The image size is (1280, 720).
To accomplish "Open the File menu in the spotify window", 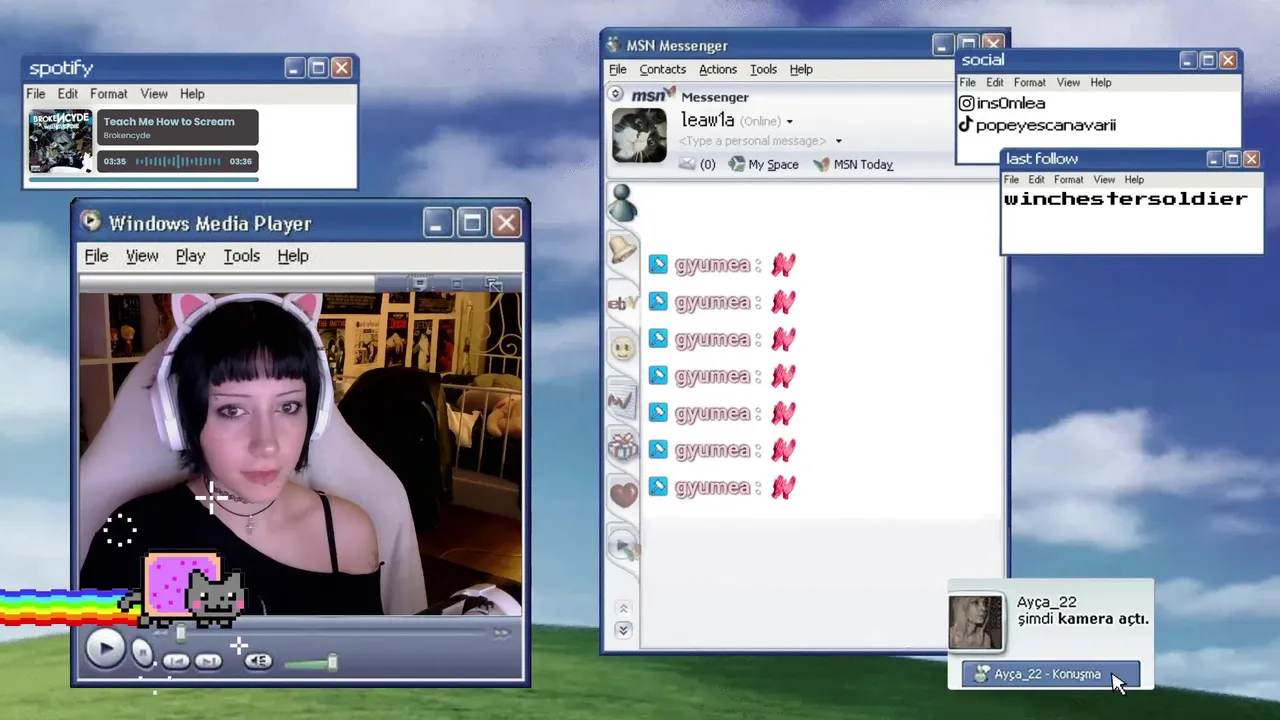I will 35,94.
